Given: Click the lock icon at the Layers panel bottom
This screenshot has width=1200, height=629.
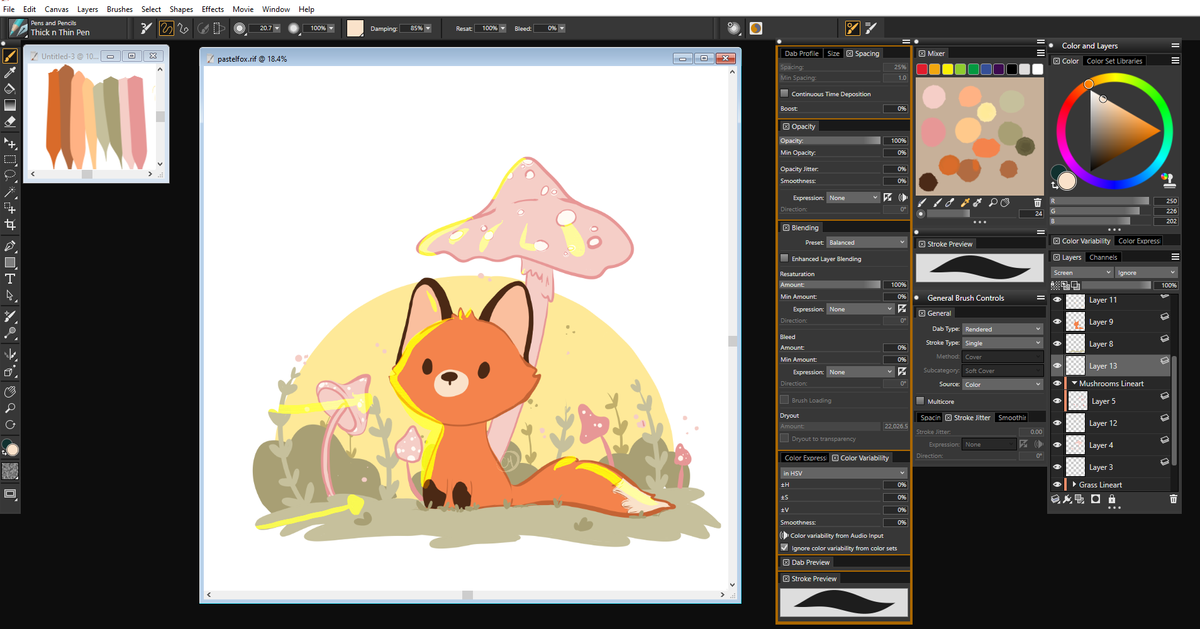Looking at the screenshot, I should (x=1111, y=499).
